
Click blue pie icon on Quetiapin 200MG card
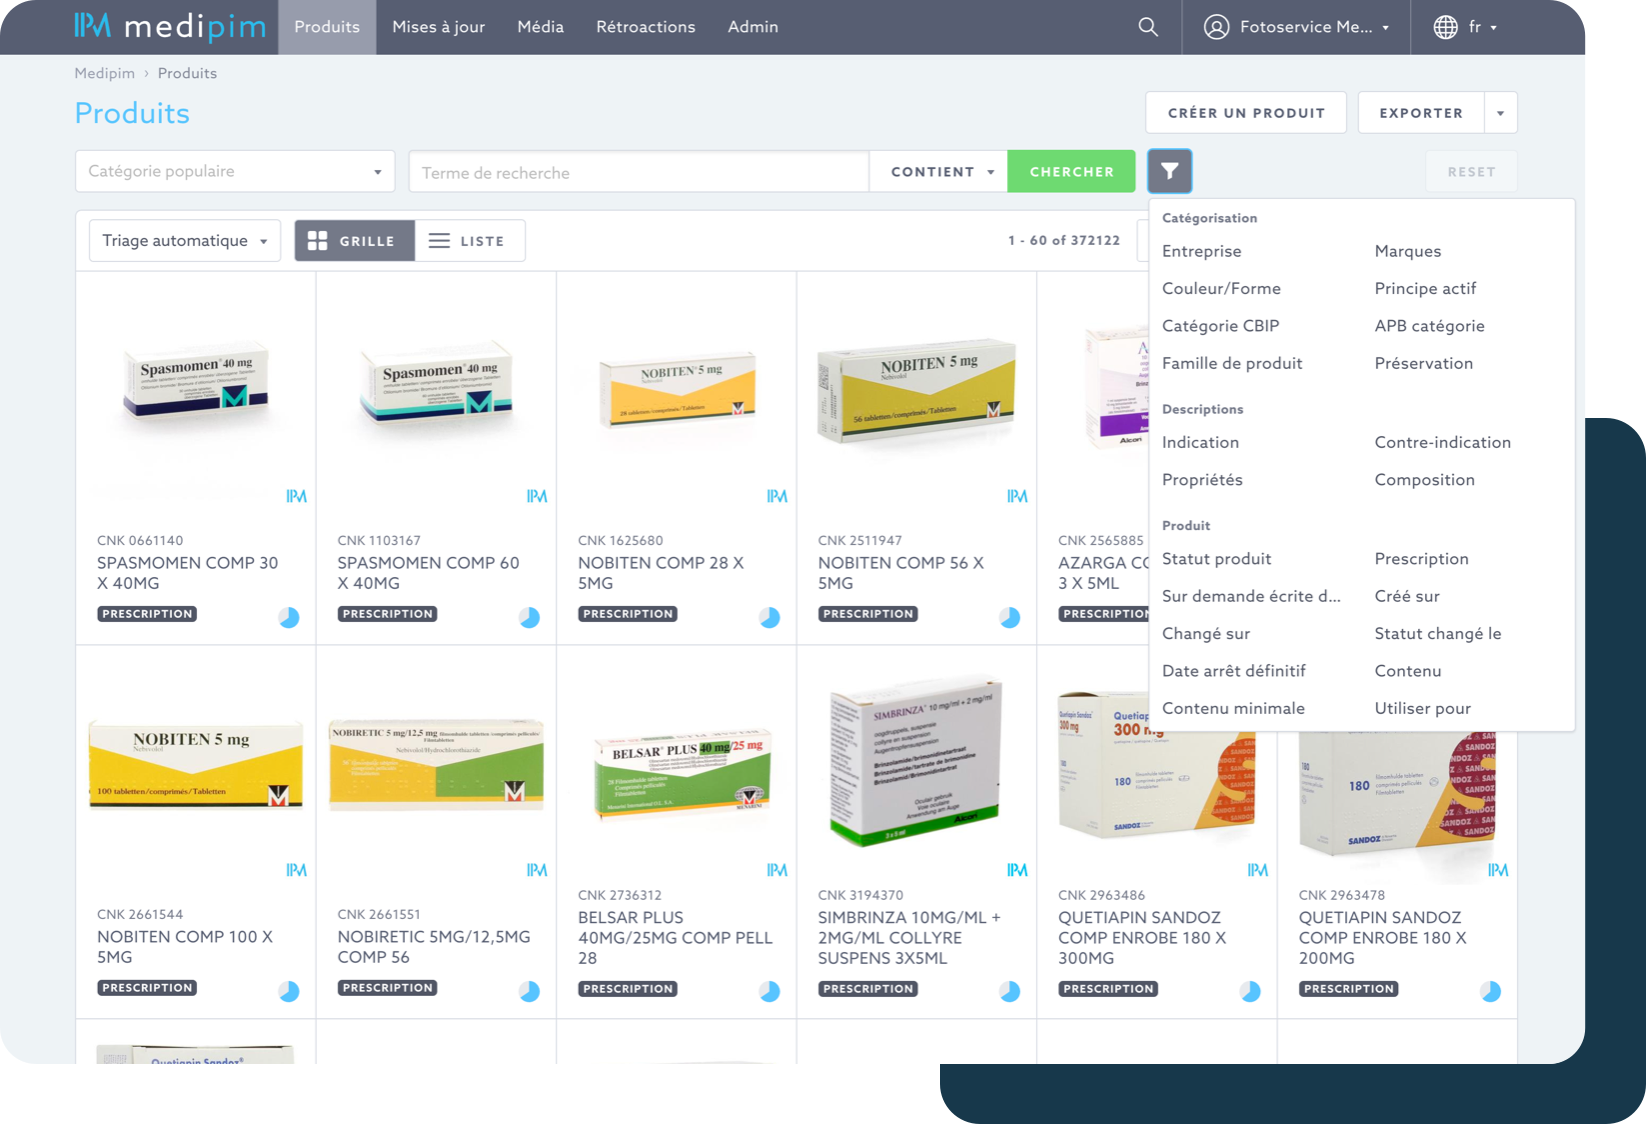[1490, 991]
